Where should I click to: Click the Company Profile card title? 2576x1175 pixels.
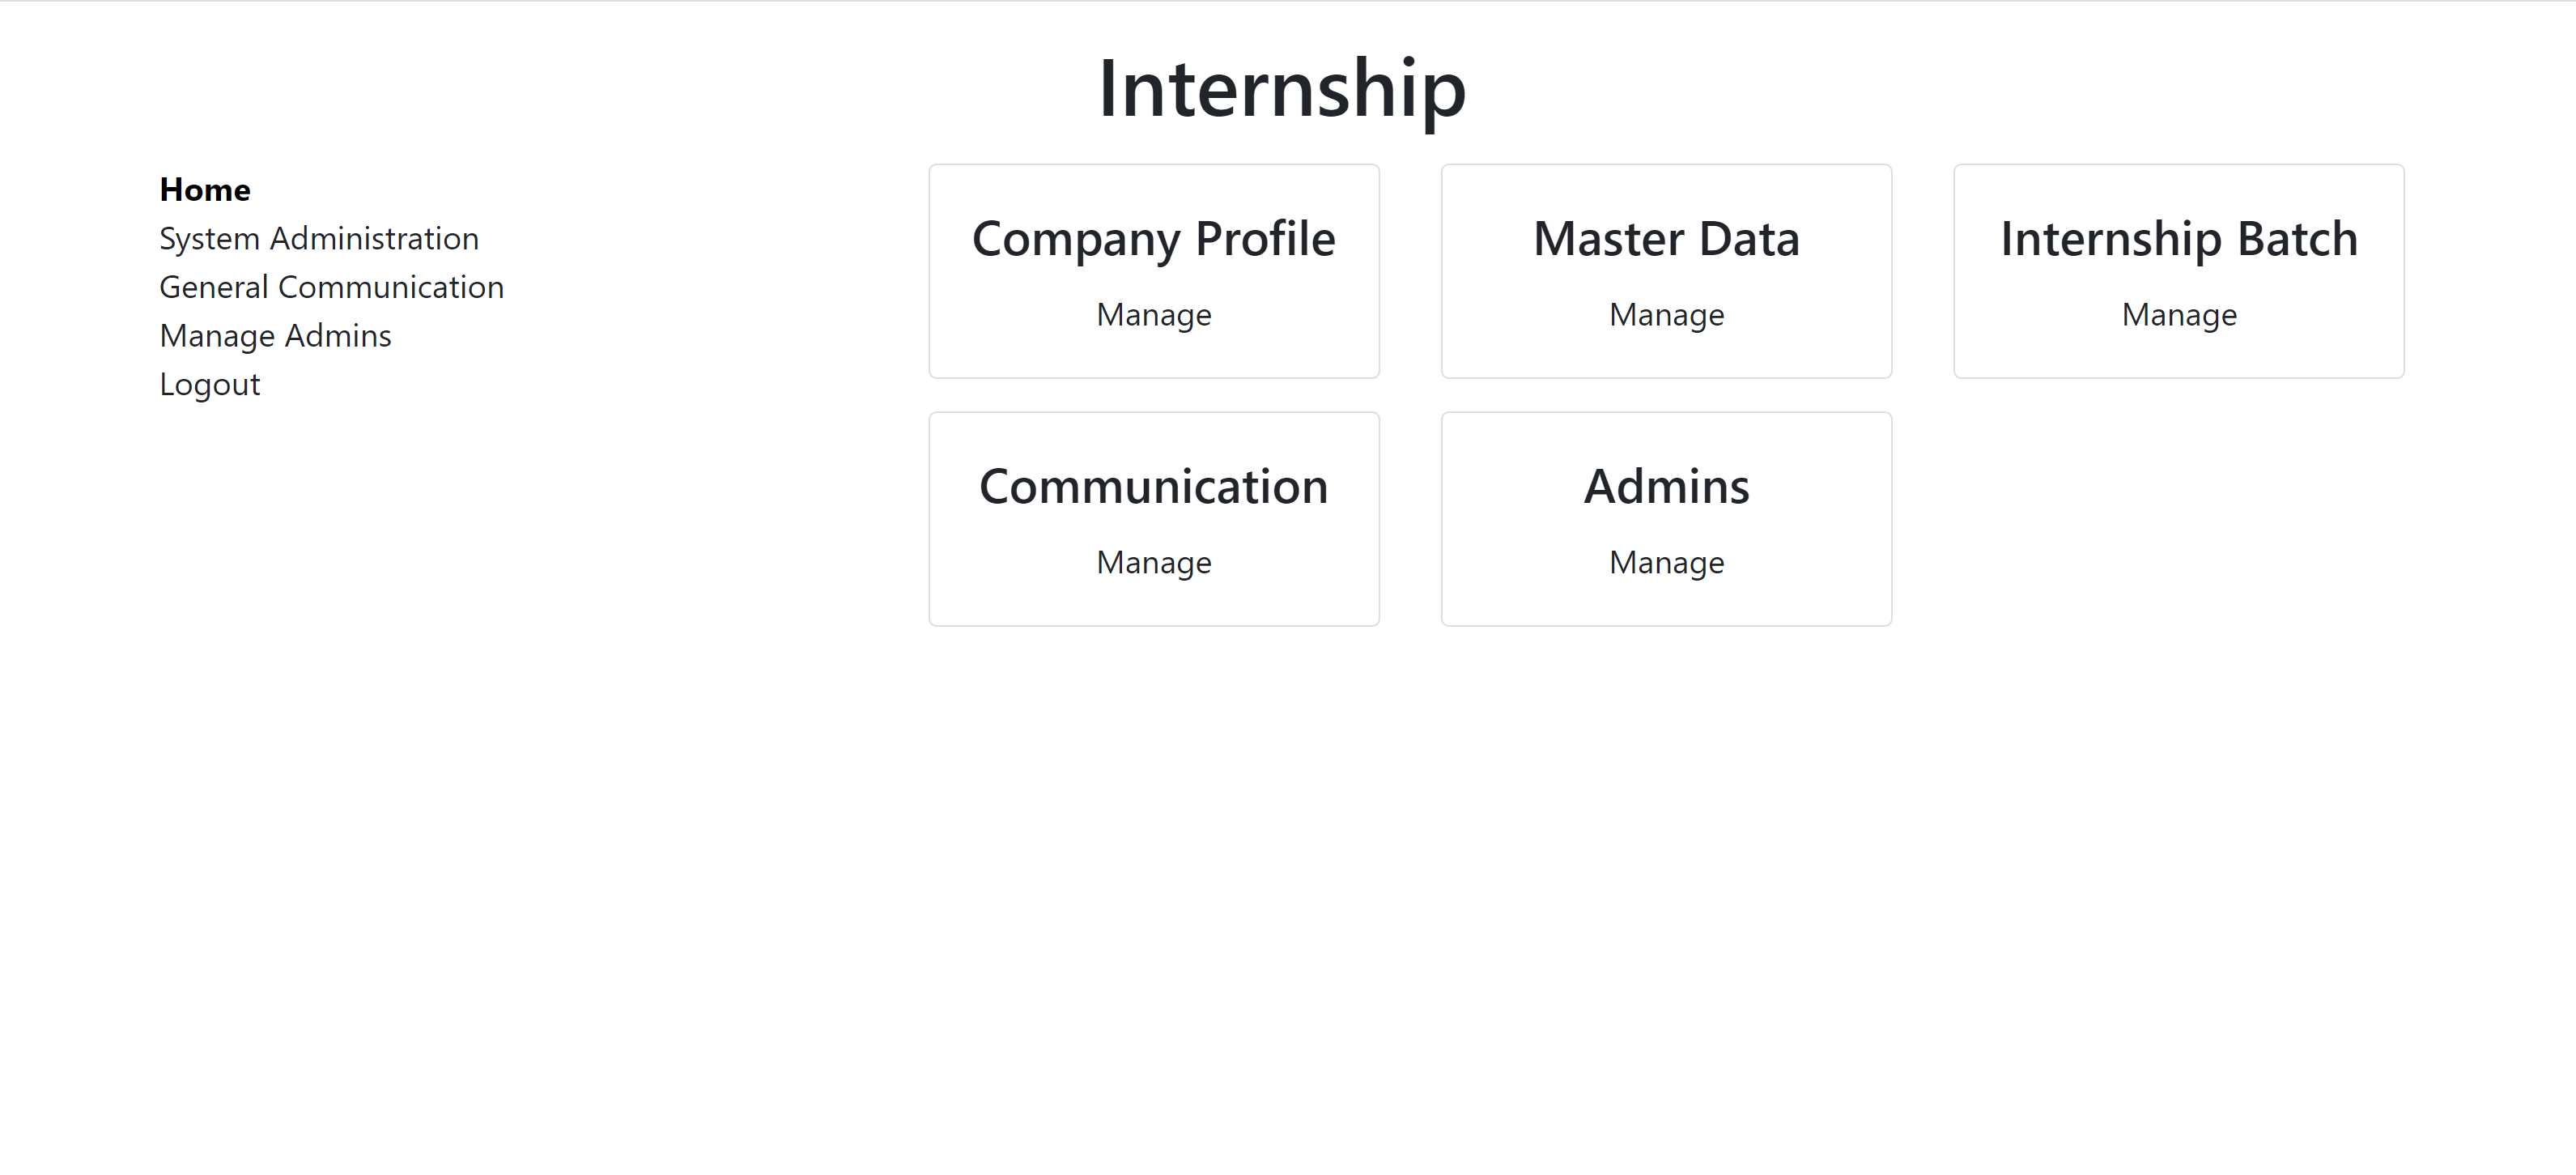1153,239
